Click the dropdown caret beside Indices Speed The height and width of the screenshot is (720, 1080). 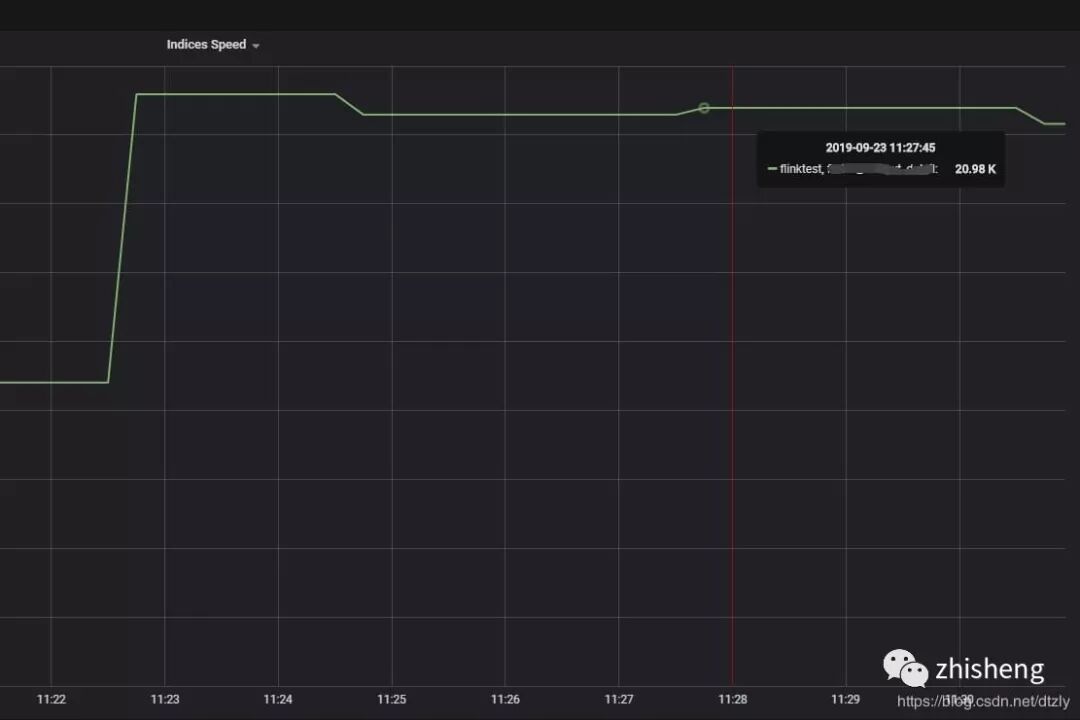256,46
